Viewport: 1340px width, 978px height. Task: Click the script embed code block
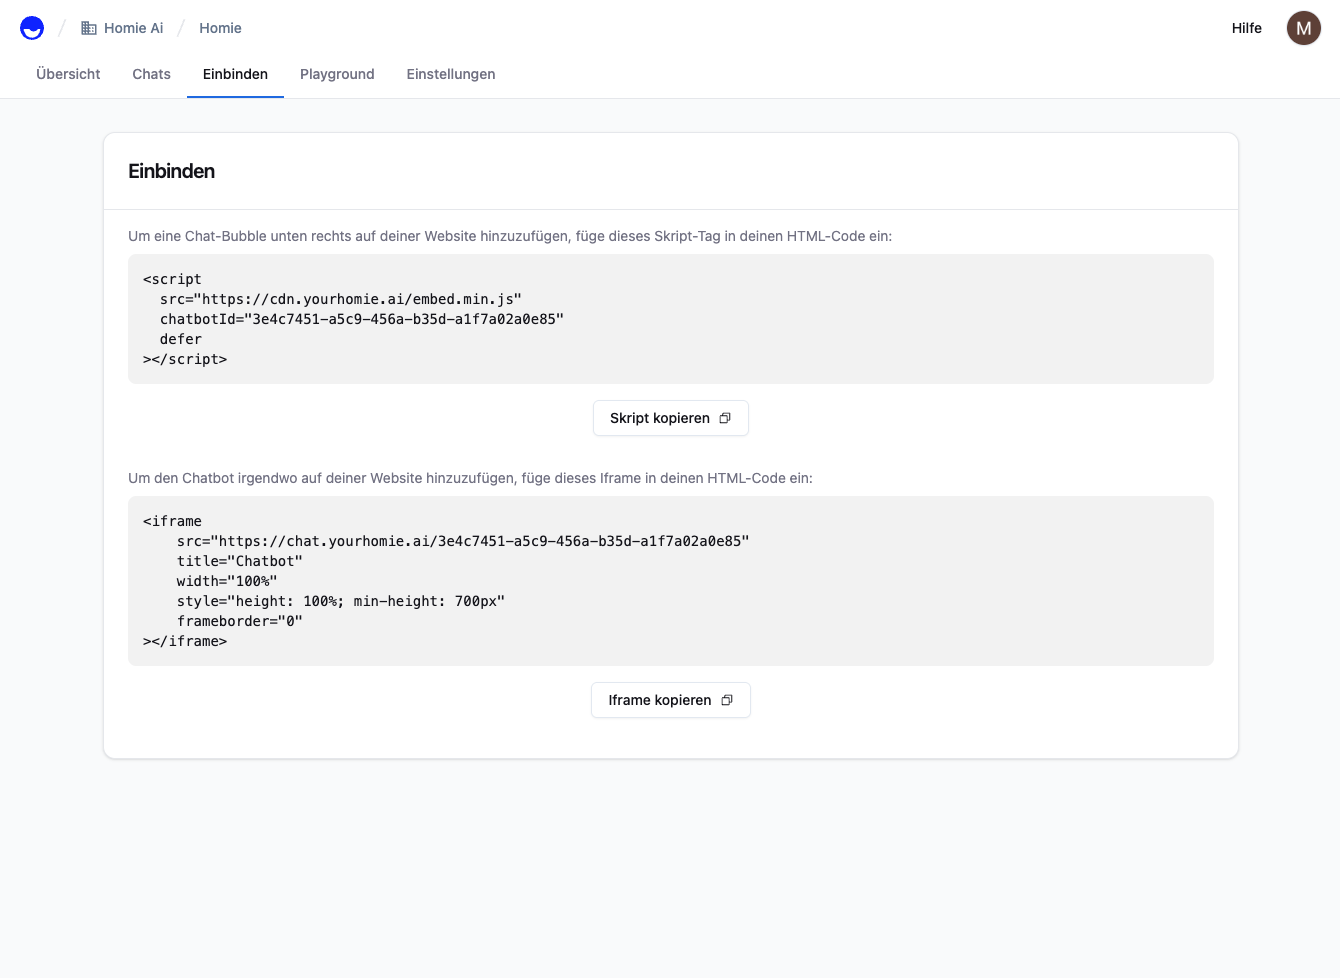coord(670,319)
